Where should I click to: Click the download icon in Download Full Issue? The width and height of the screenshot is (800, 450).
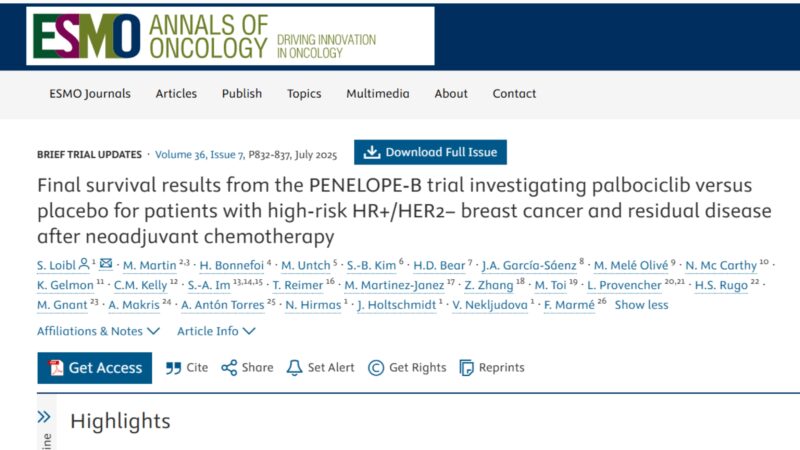(372, 152)
